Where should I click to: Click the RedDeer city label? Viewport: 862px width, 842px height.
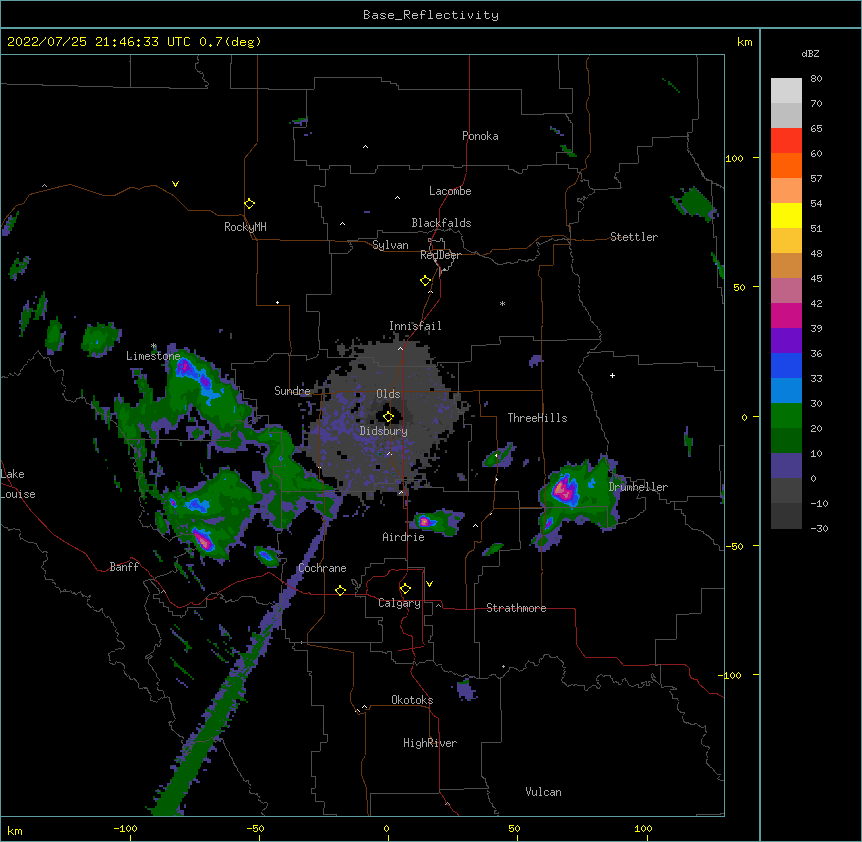[440, 255]
